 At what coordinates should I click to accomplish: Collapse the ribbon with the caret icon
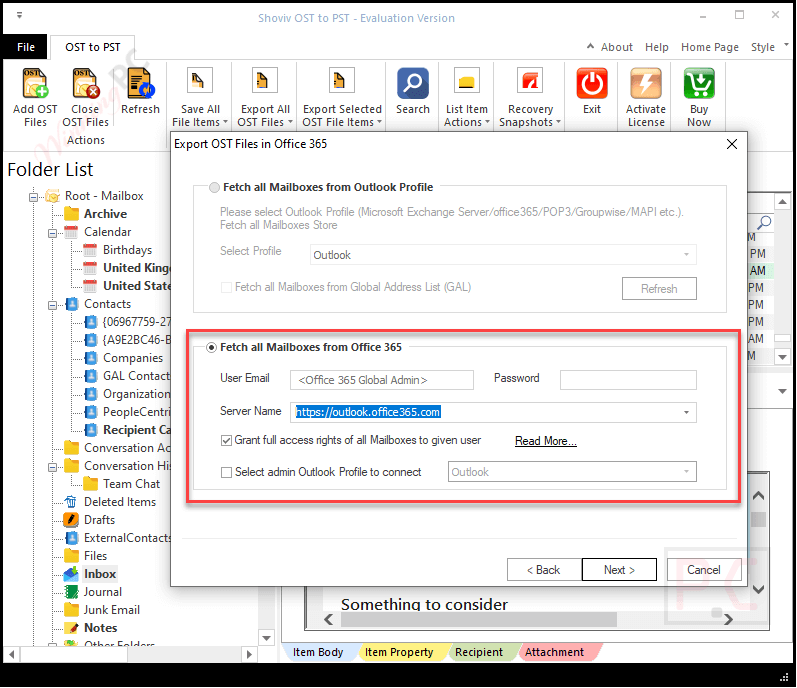(x=590, y=46)
